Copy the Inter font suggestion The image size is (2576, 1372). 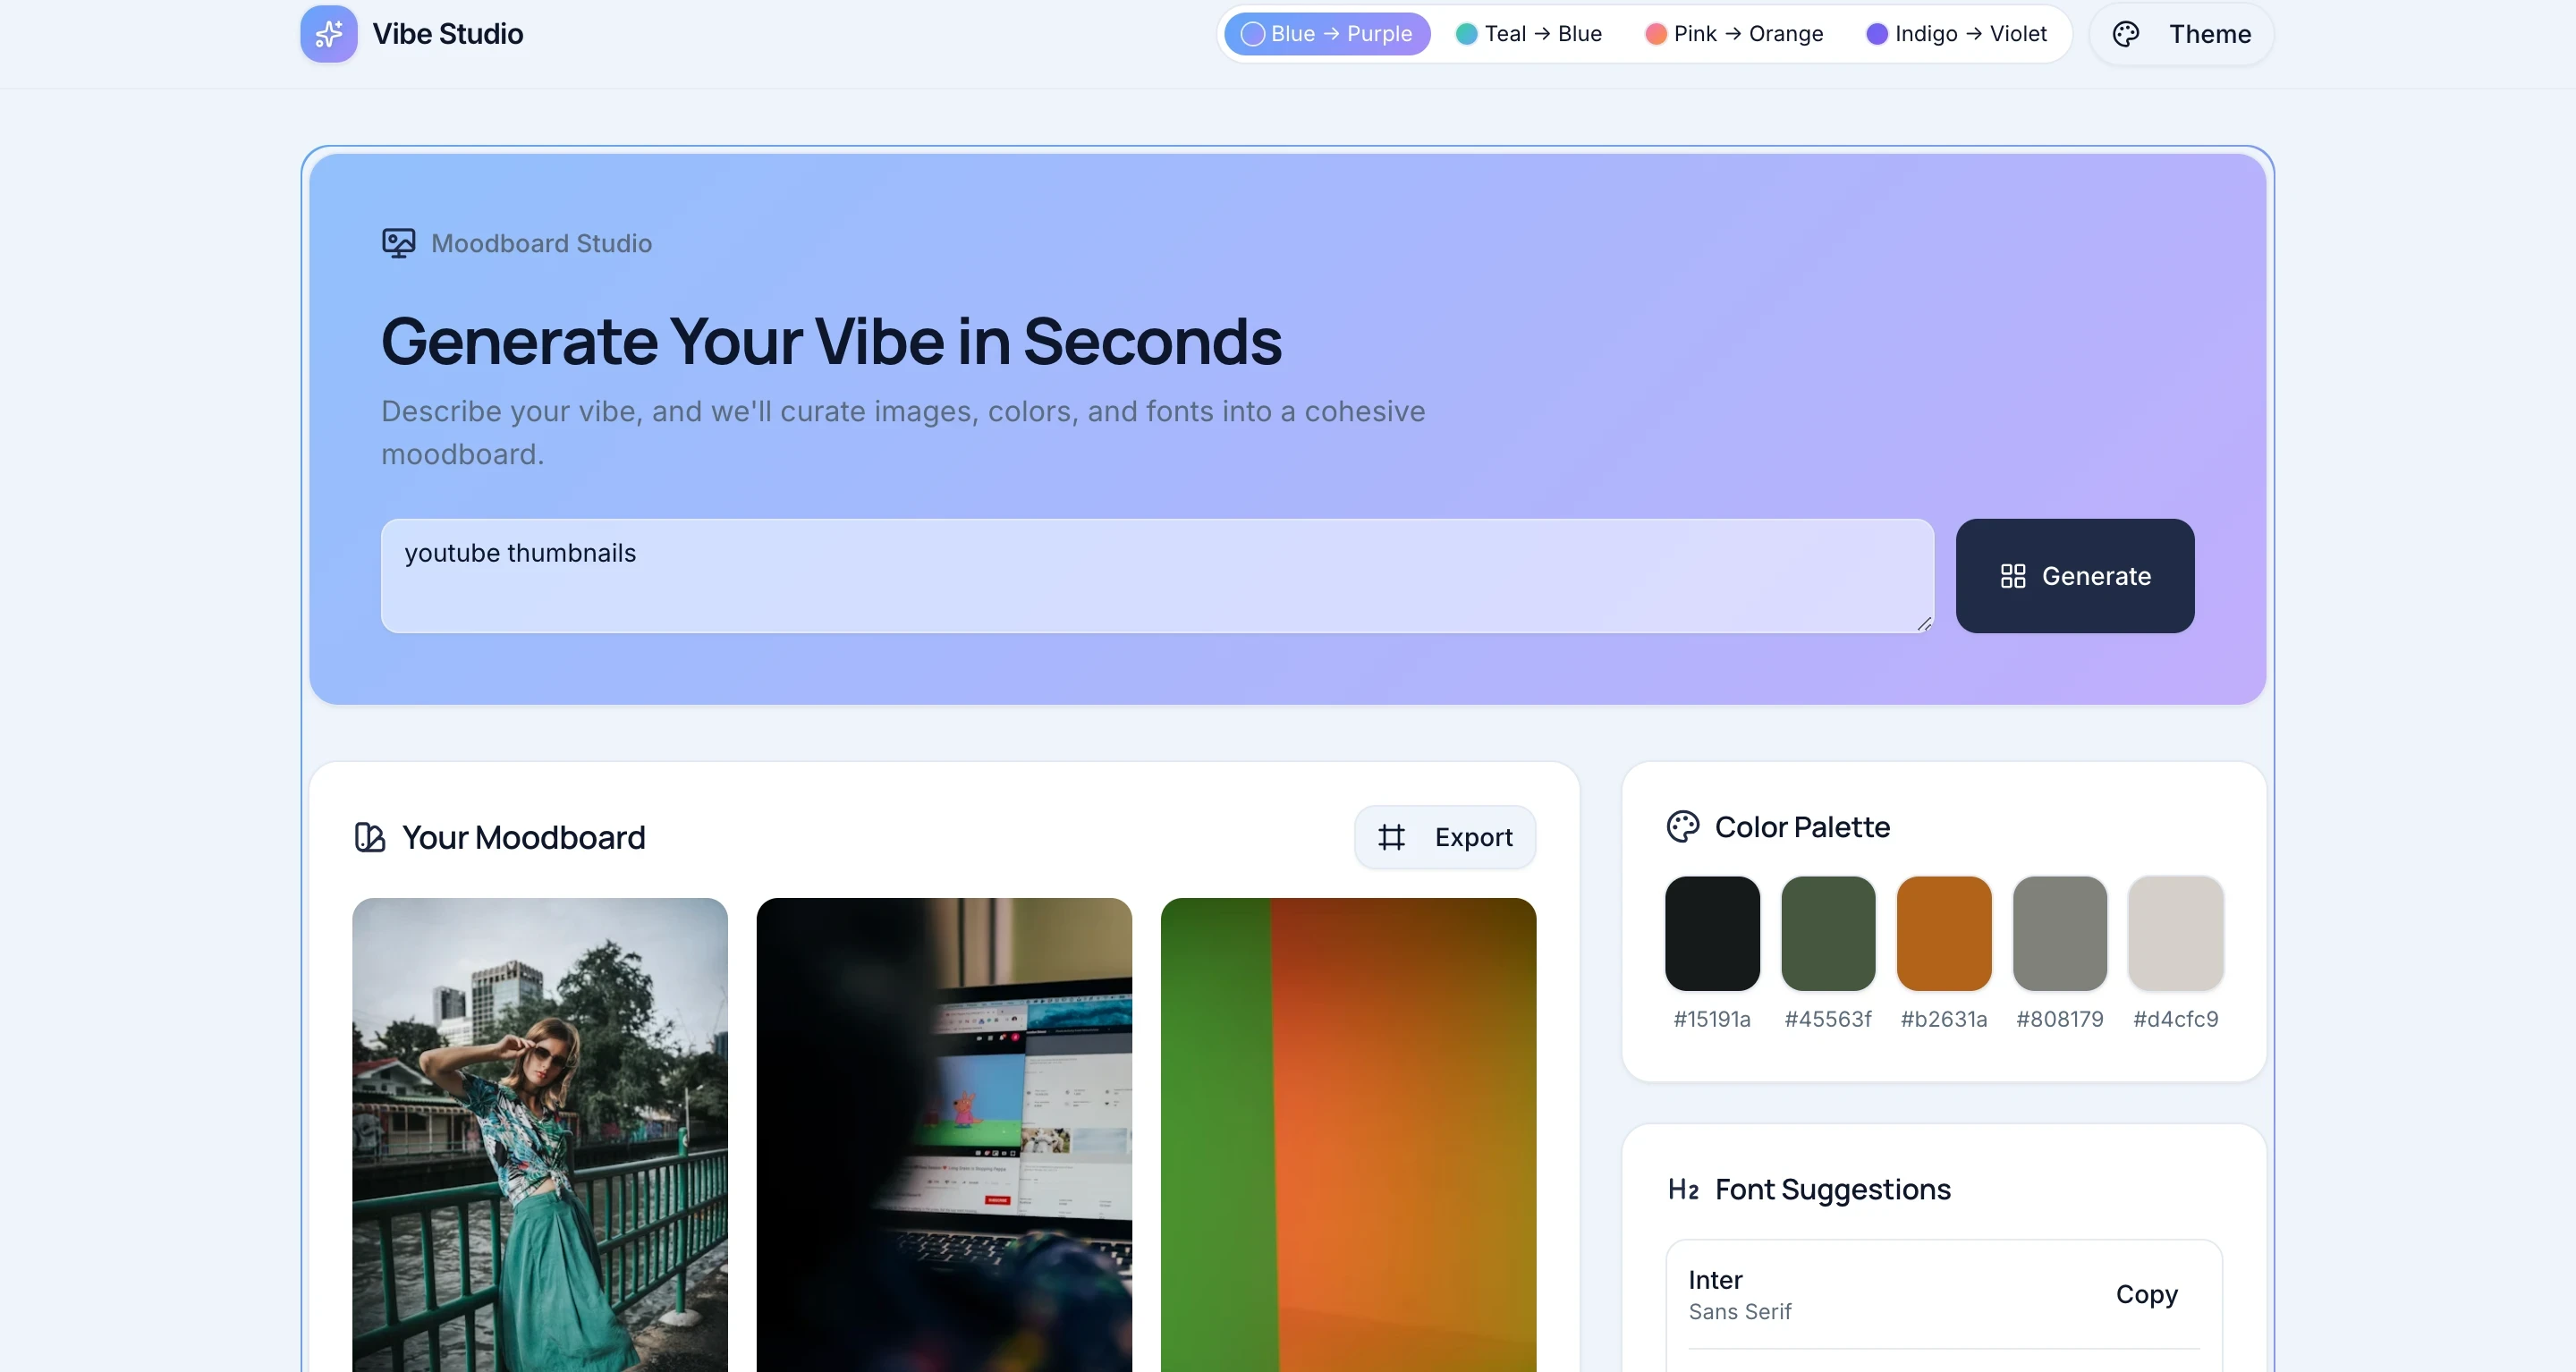2146,1294
